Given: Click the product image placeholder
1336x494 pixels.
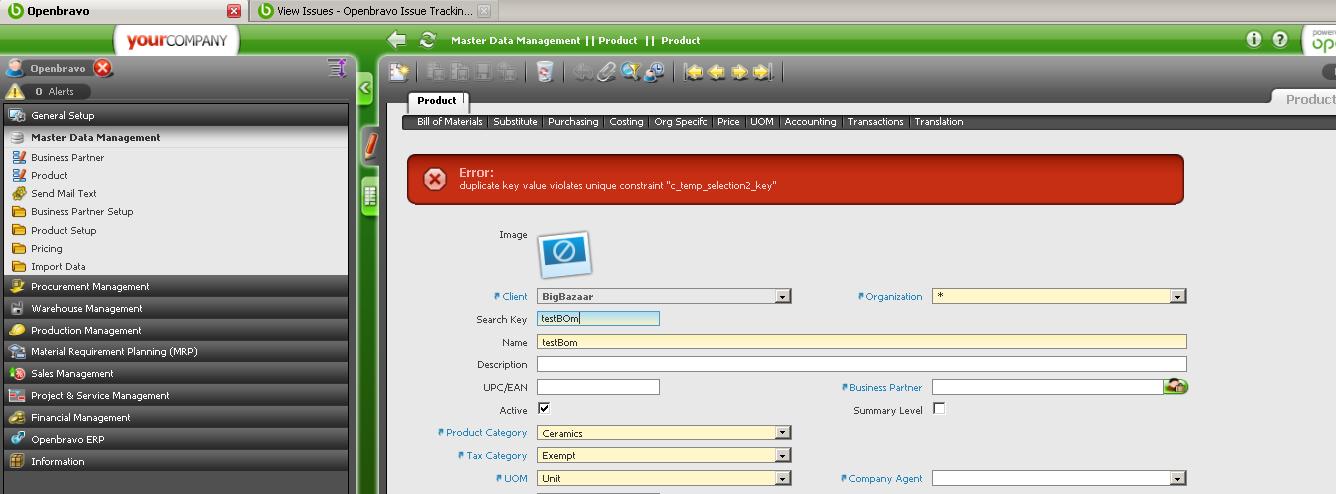Looking at the screenshot, I should coord(565,254).
